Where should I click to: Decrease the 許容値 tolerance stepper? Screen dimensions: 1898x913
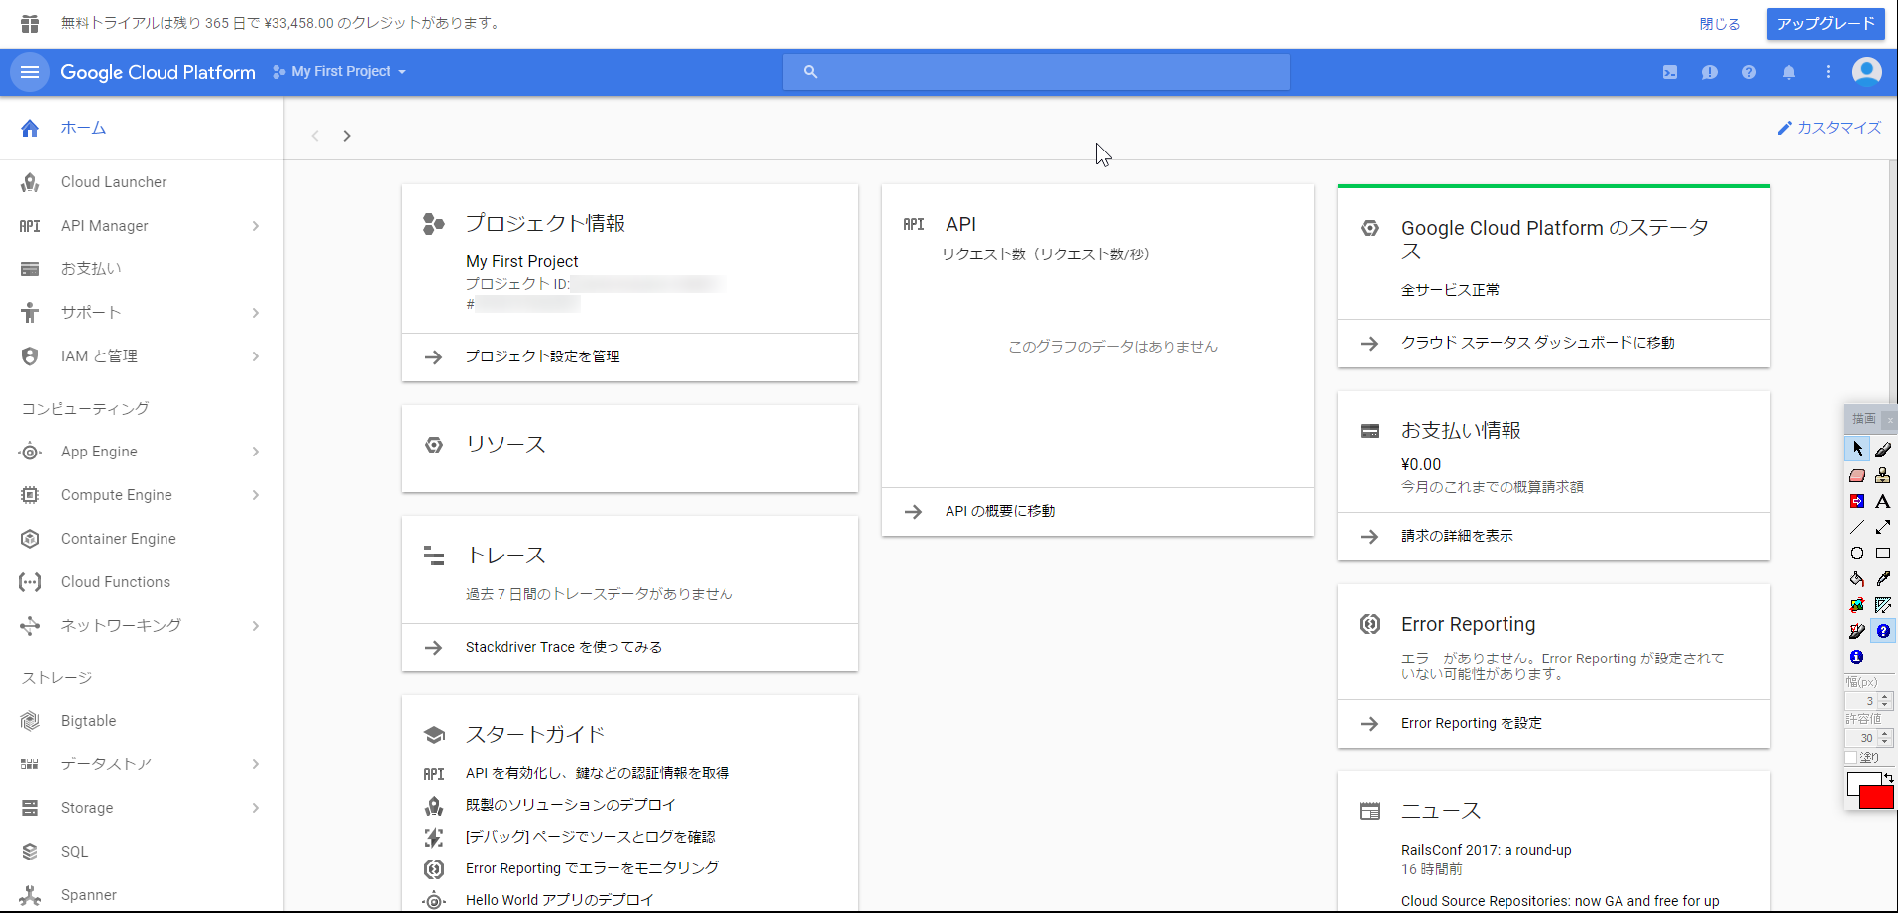tap(1885, 742)
